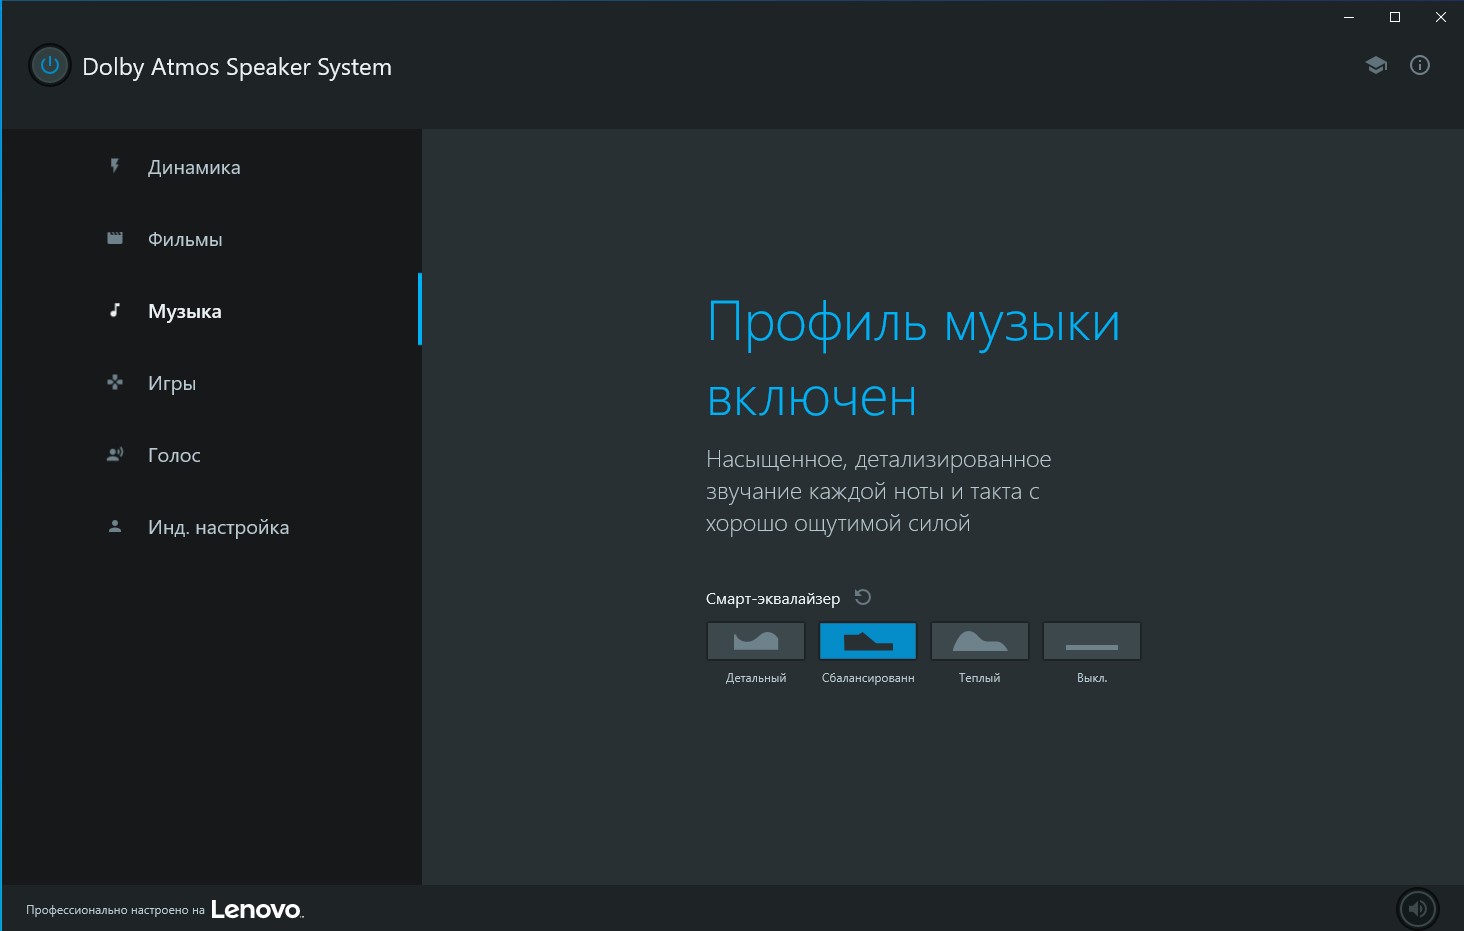
Task: Maximize the Dolby Atmos window
Action: (x=1395, y=17)
